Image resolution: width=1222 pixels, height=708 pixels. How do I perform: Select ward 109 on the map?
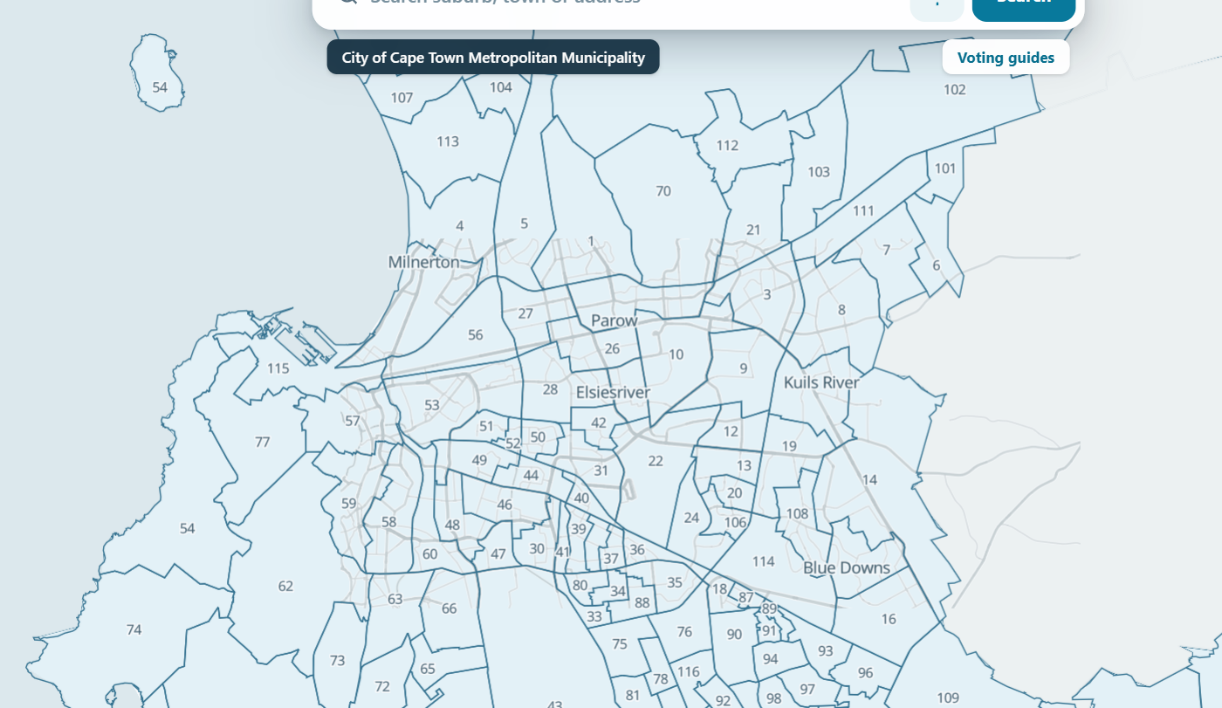[x=947, y=698]
